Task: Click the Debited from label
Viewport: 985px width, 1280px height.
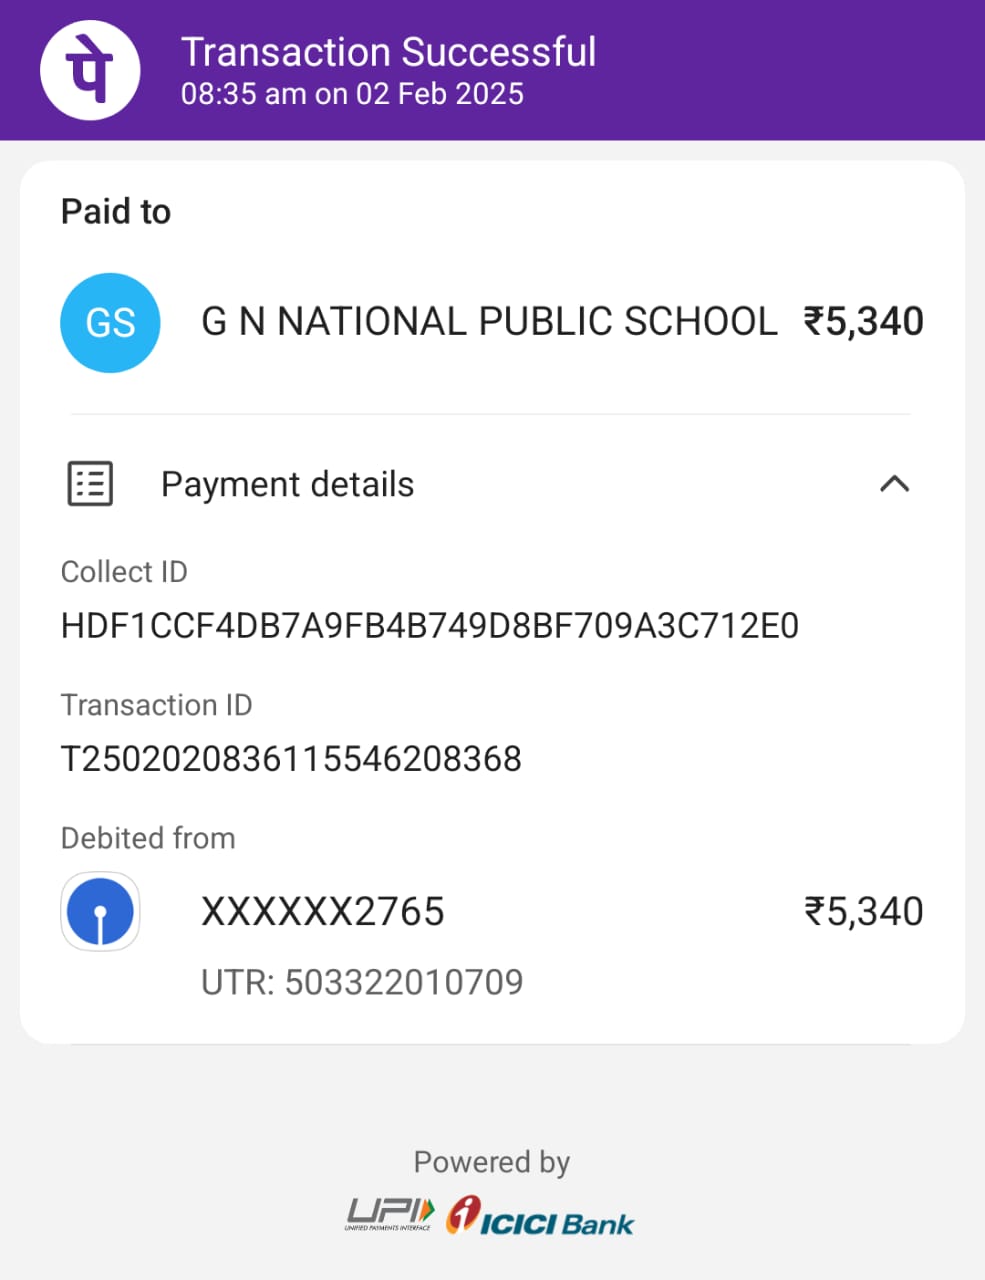Action: coord(148,838)
